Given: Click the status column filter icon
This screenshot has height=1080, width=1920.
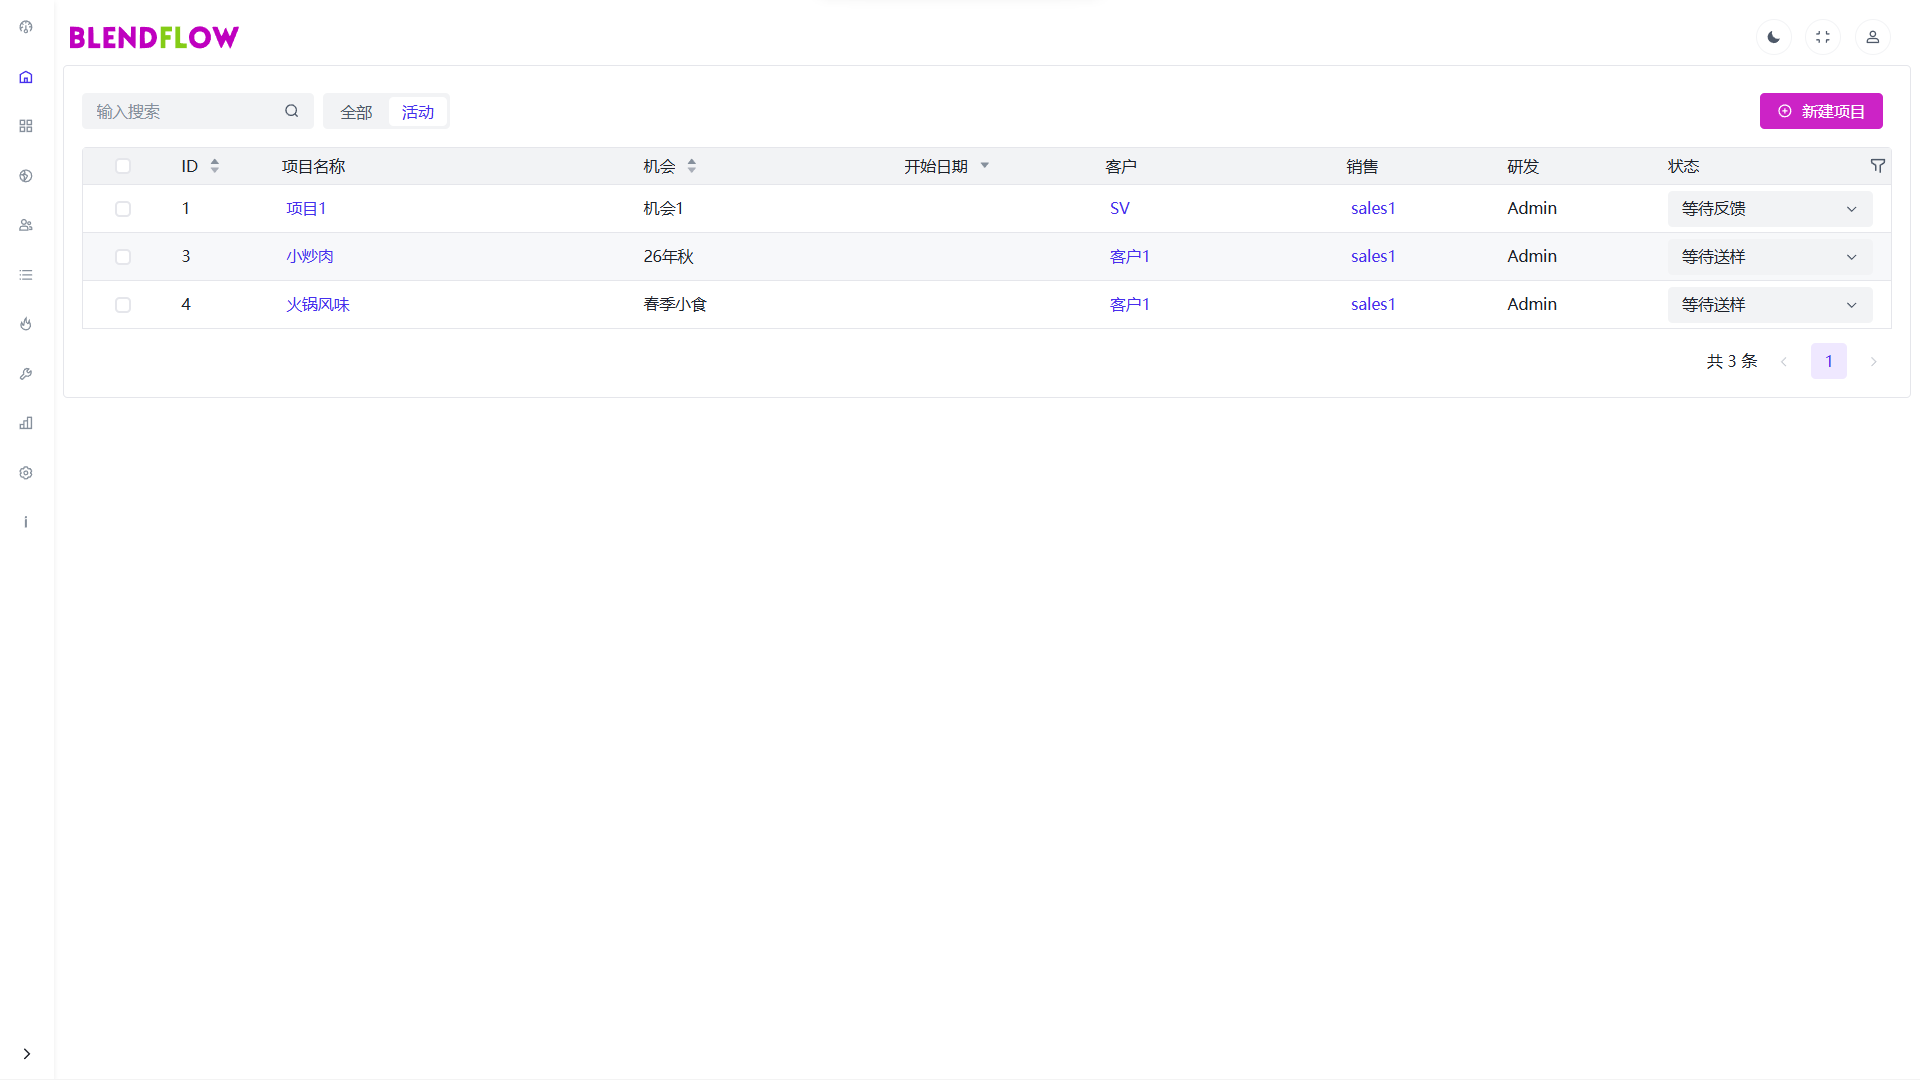Looking at the screenshot, I should pos(1877,166).
